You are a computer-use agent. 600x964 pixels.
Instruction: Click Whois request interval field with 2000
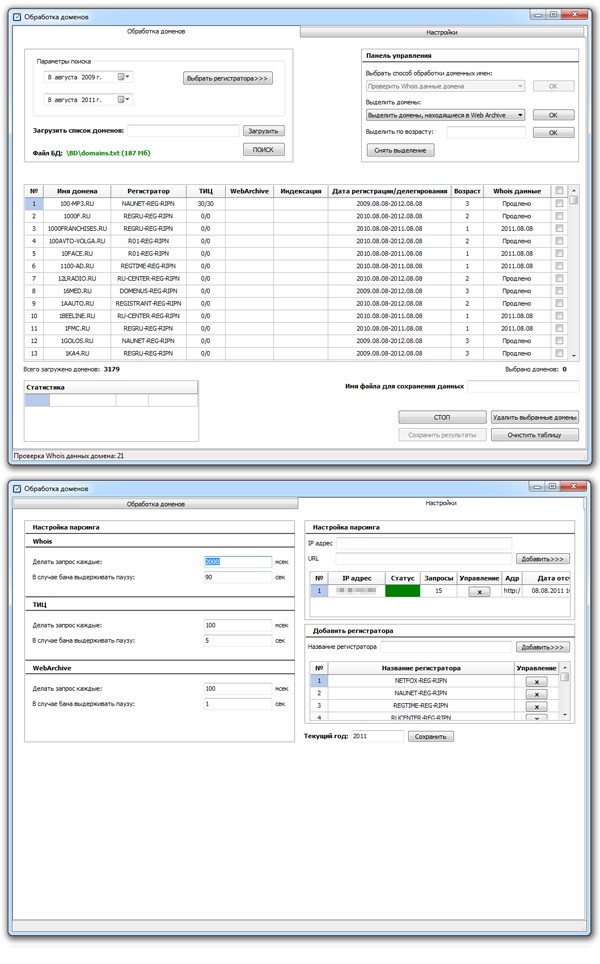point(237,561)
